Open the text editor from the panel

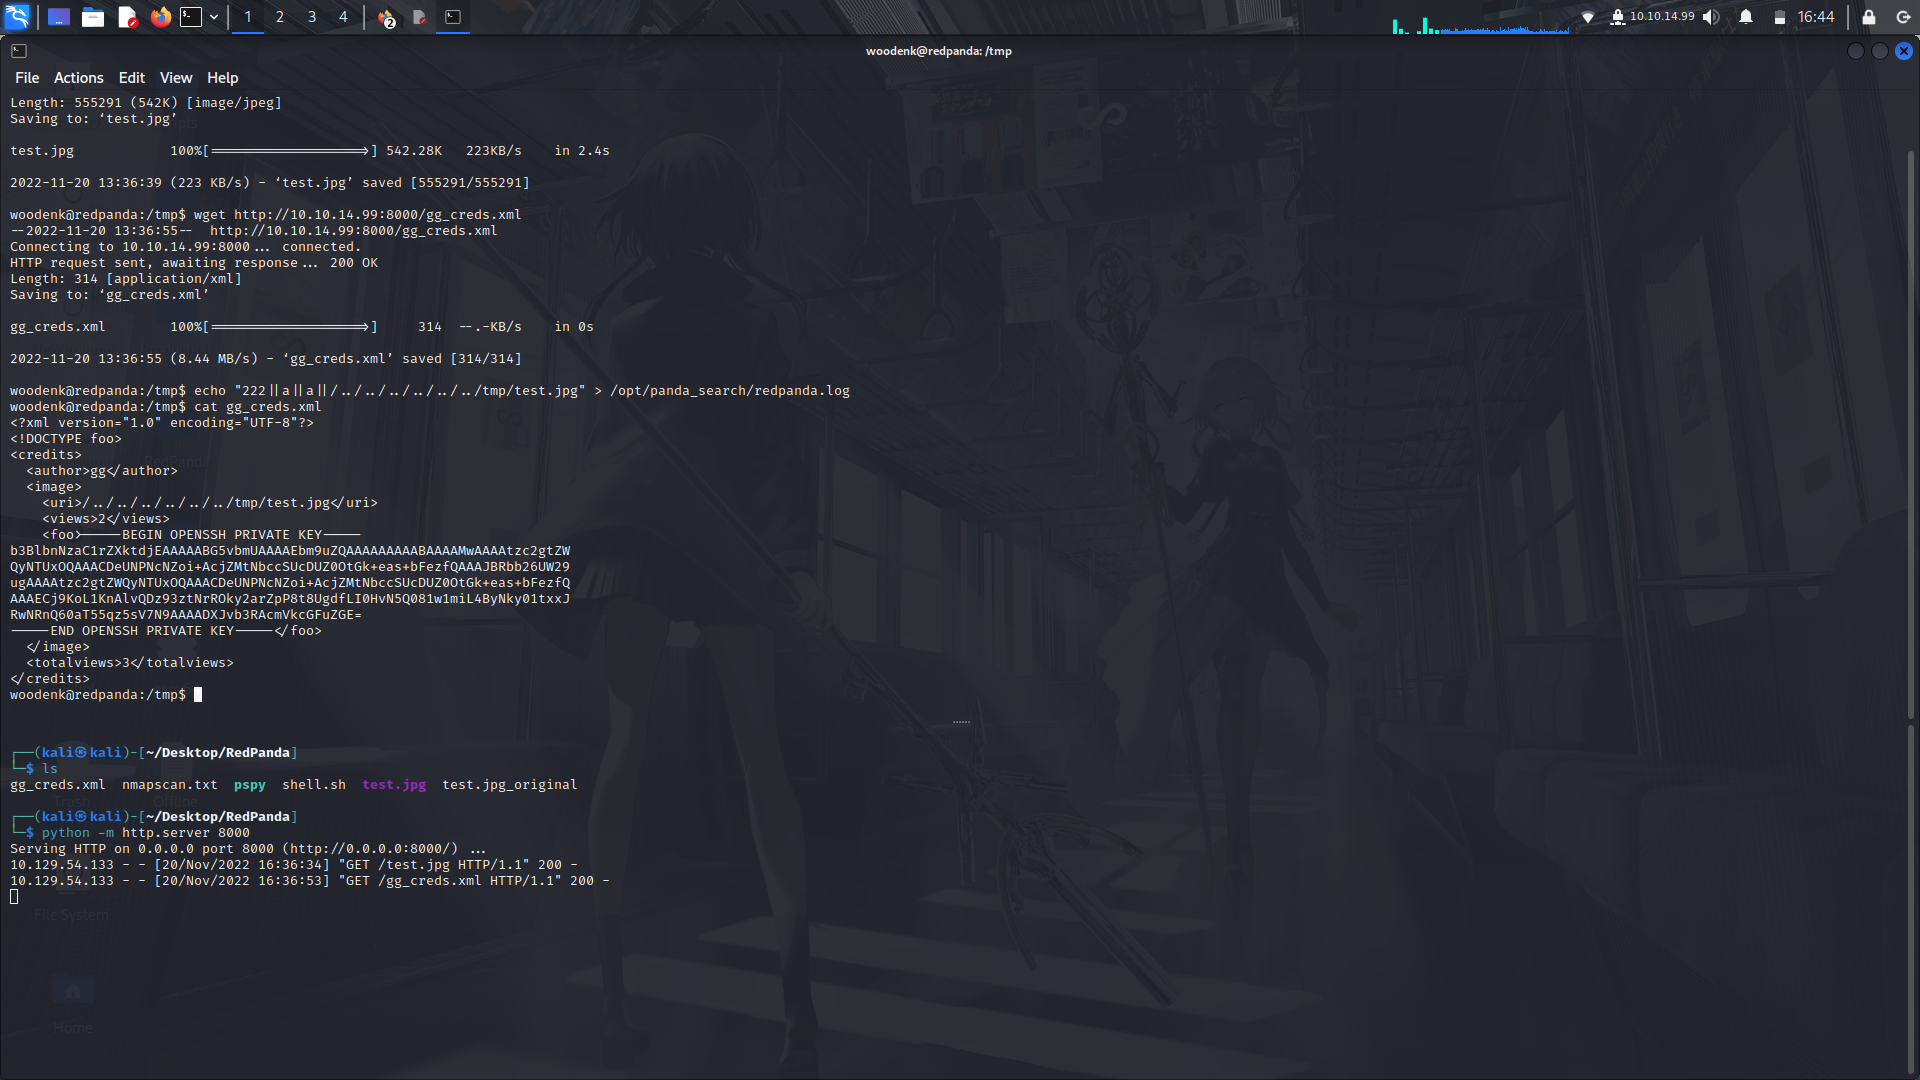coord(127,17)
